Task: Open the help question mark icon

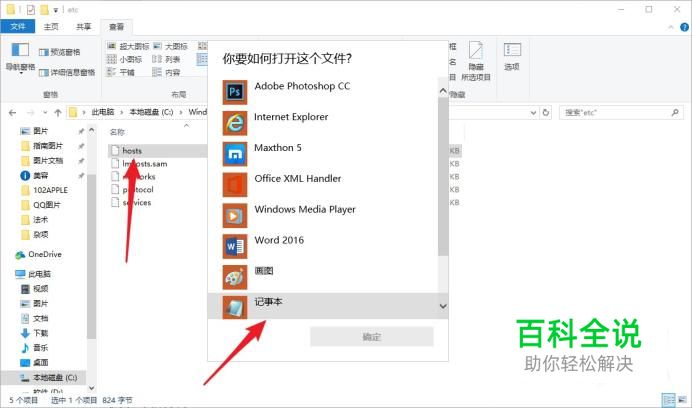Action: click(684, 27)
